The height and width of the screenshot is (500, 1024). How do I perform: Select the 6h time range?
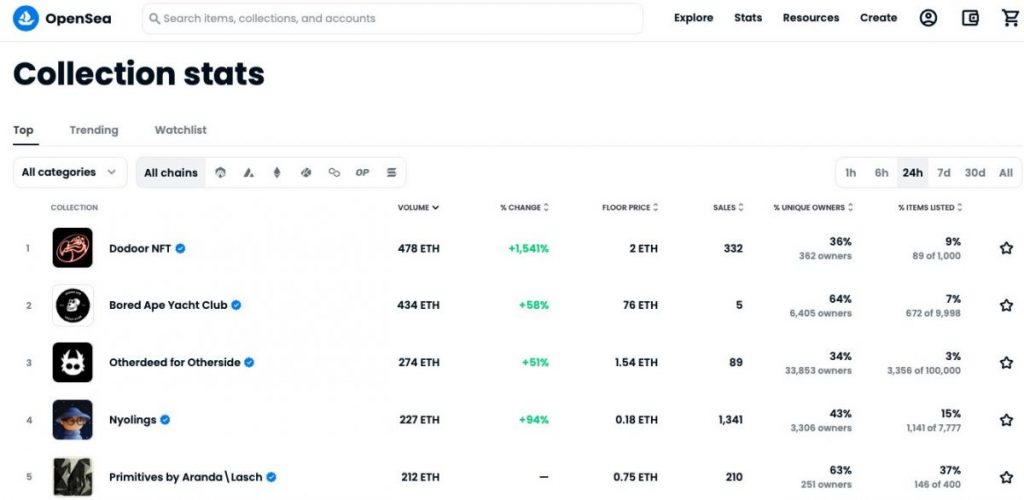click(x=882, y=172)
